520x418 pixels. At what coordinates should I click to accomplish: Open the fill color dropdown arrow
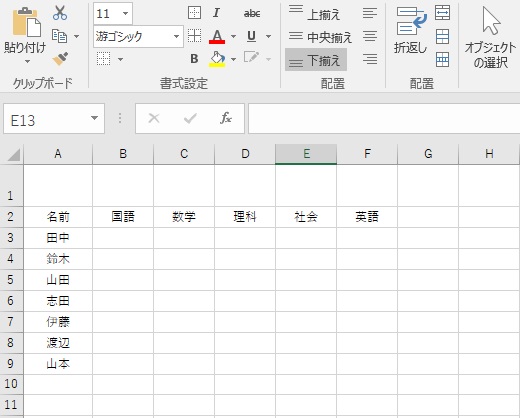pos(233,60)
